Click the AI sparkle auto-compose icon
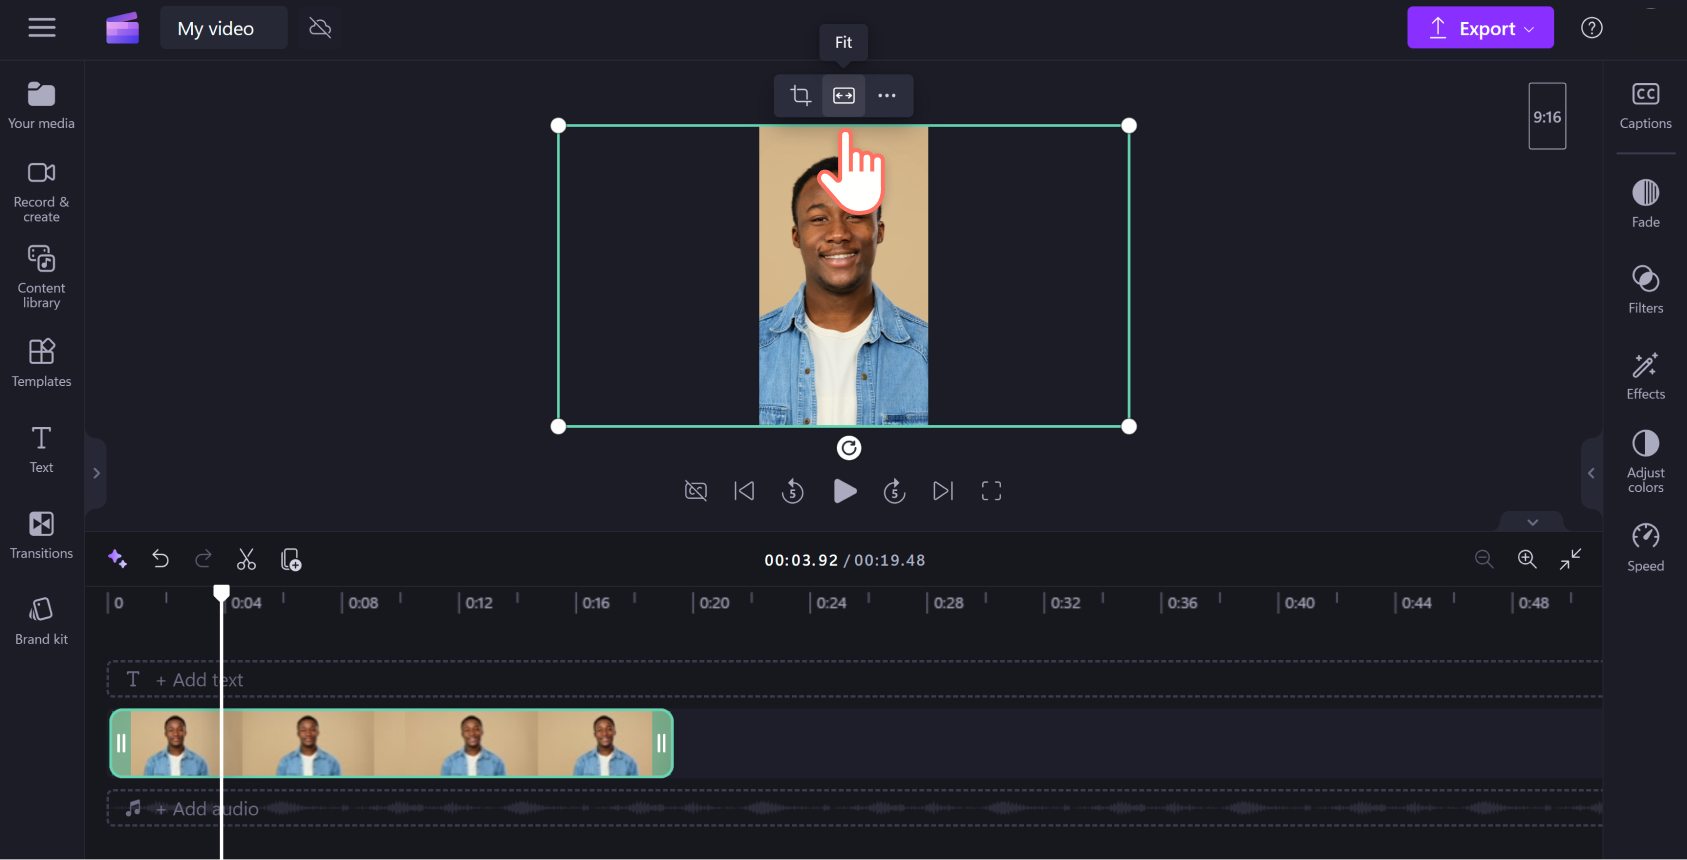 (x=117, y=559)
